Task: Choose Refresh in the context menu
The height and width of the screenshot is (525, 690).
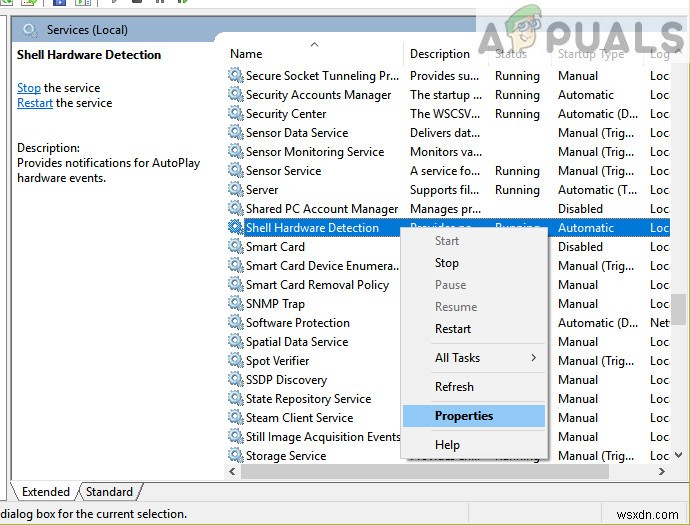Action: pyautogui.click(x=474, y=387)
